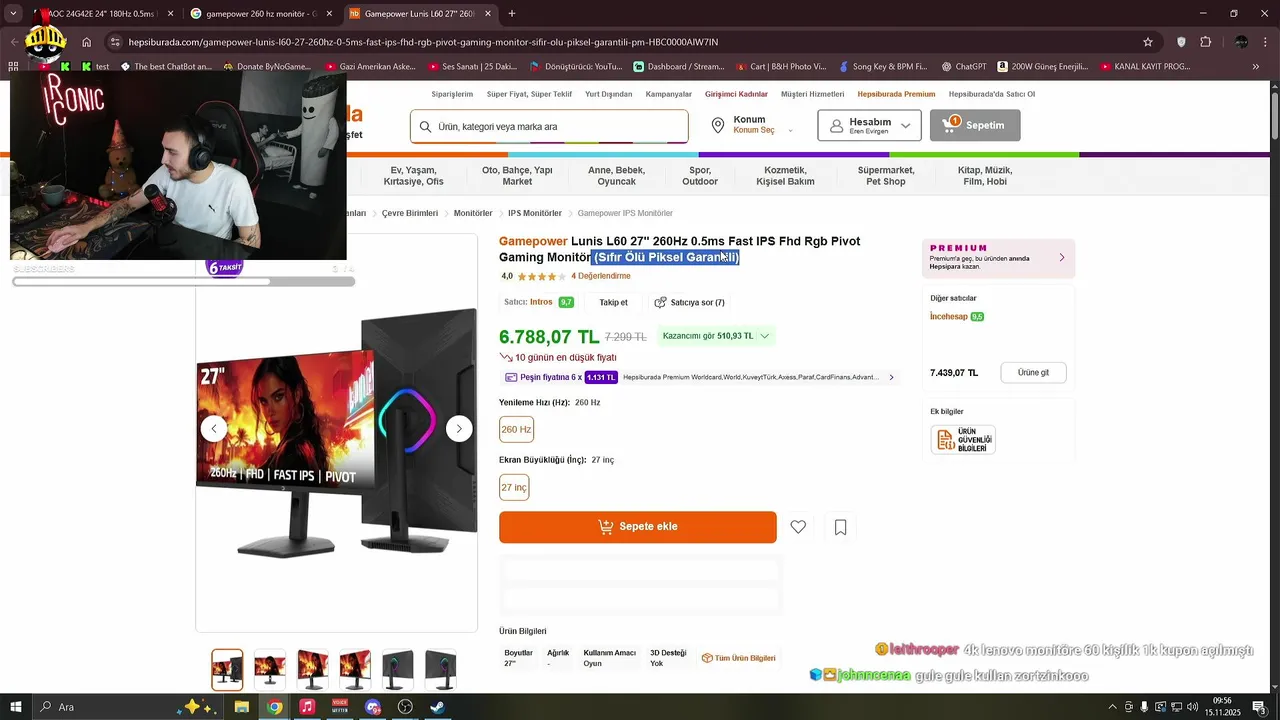Switch to the gamepower 260 hz monitör tab
The width and height of the screenshot is (1280, 720).
[259, 14]
